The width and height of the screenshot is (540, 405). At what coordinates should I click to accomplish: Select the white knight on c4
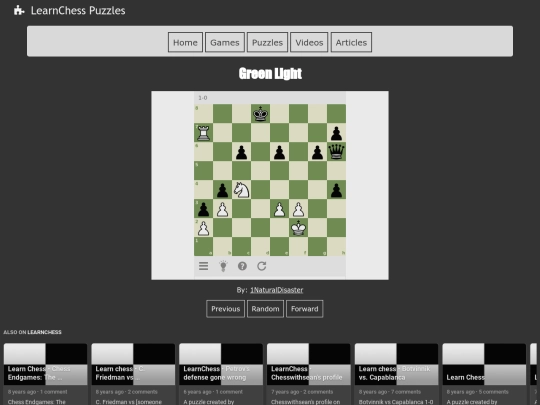click(x=241, y=189)
